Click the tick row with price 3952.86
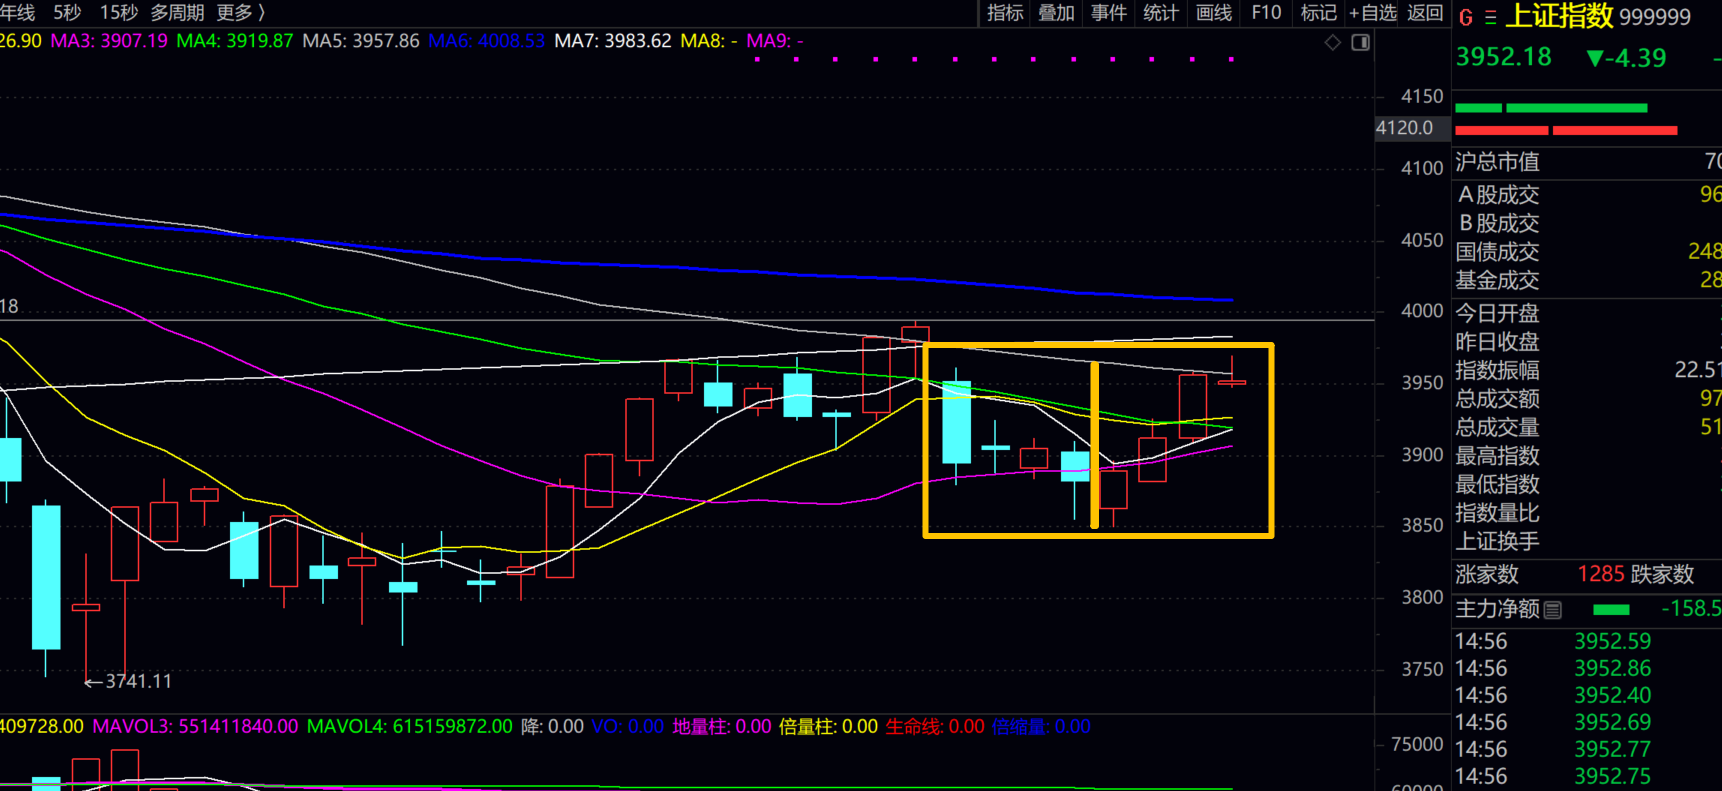Screen dimensions: 1722x791 [x=1587, y=668]
